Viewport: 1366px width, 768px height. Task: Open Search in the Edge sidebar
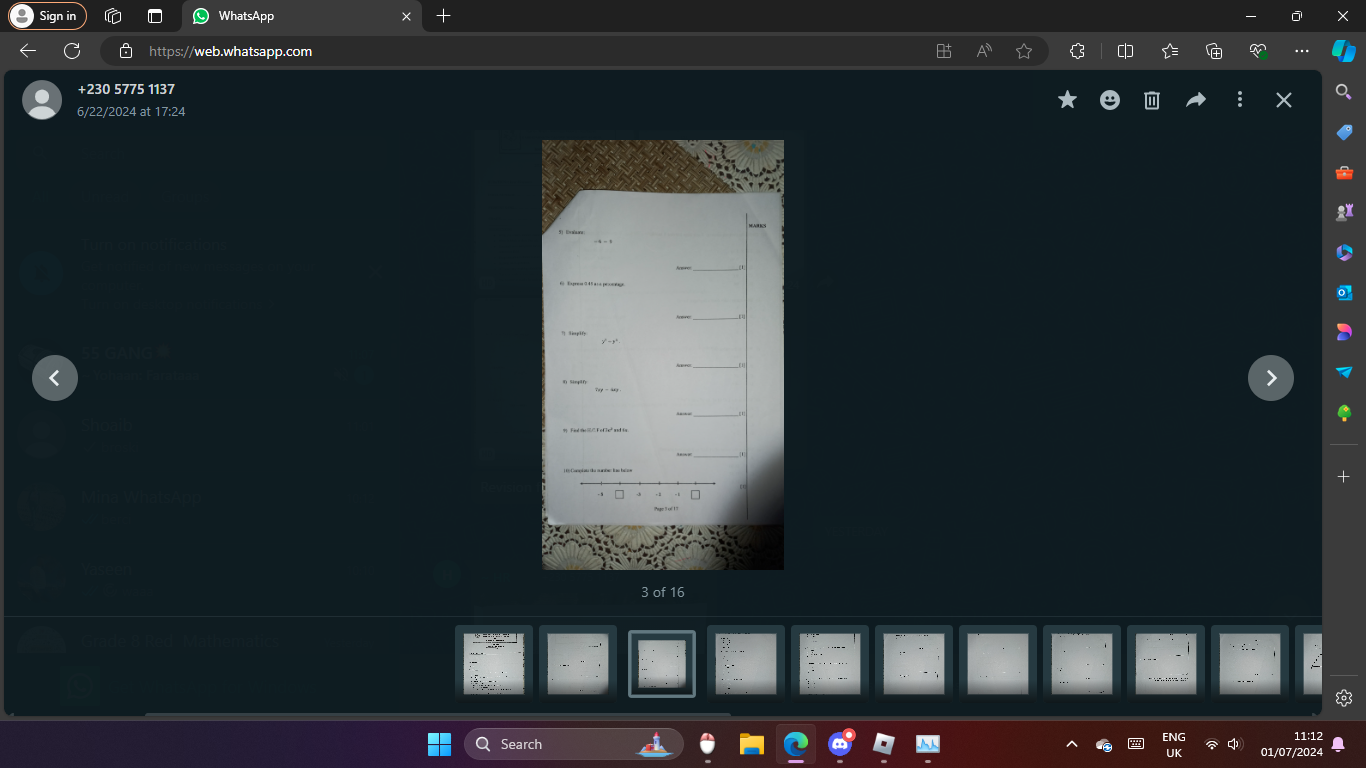click(x=1344, y=92)
